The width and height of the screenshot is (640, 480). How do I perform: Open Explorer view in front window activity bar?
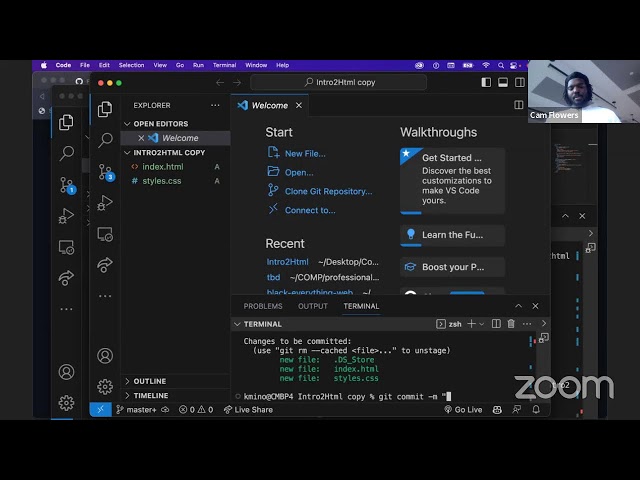coord(105,109)
